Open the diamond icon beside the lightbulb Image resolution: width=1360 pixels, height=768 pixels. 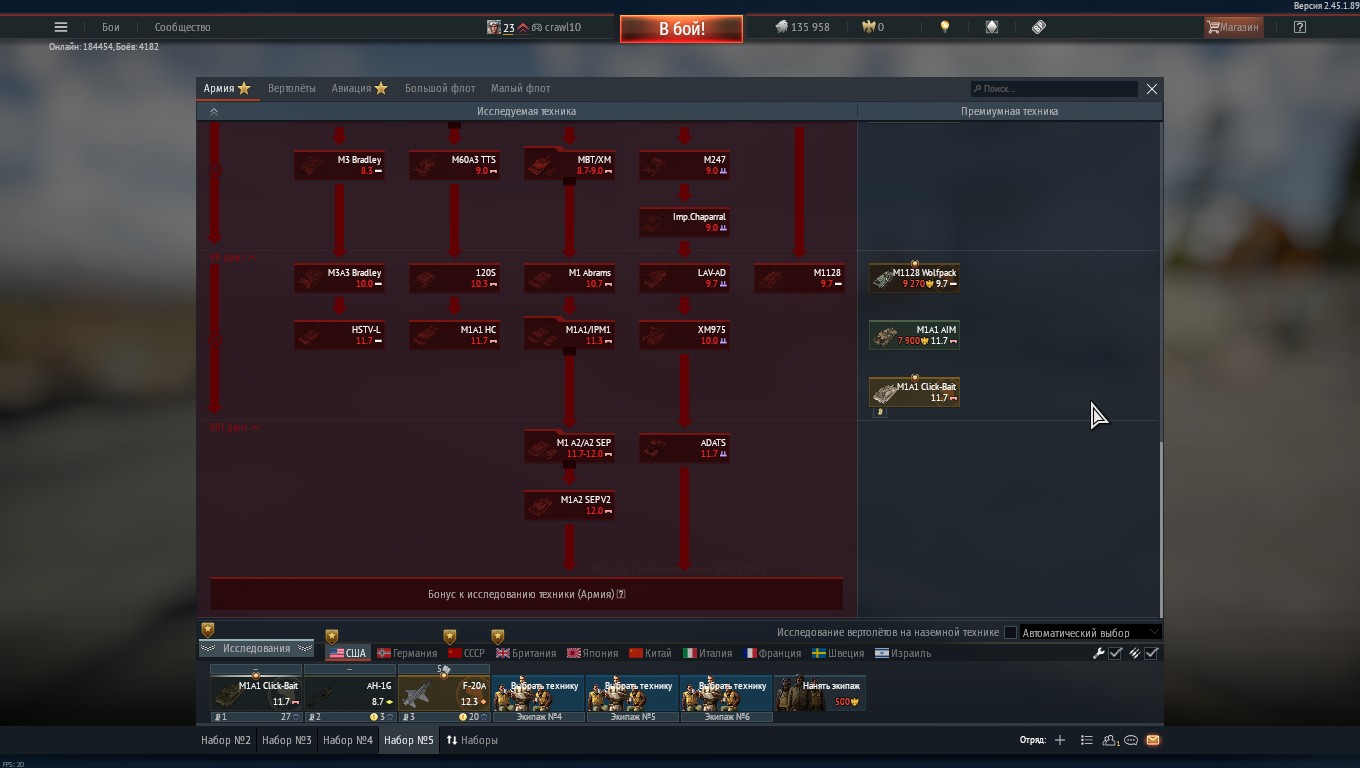tap(992, 27)
